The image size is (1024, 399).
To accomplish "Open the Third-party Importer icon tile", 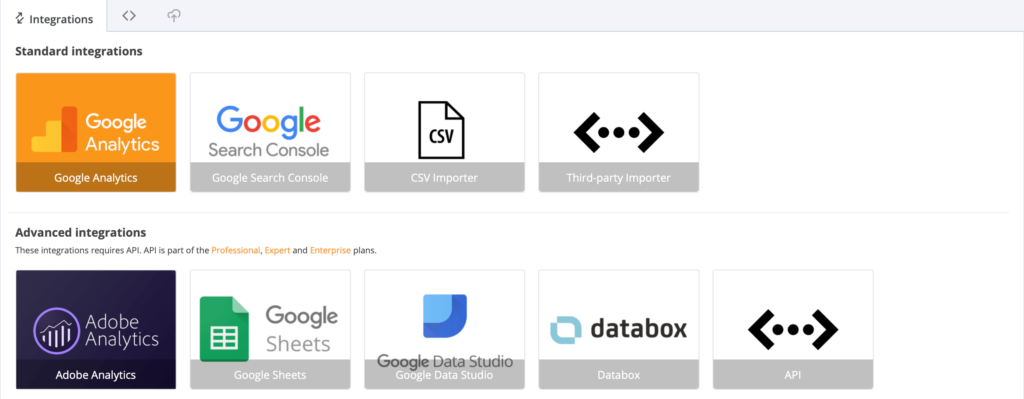I will [618, 133].
